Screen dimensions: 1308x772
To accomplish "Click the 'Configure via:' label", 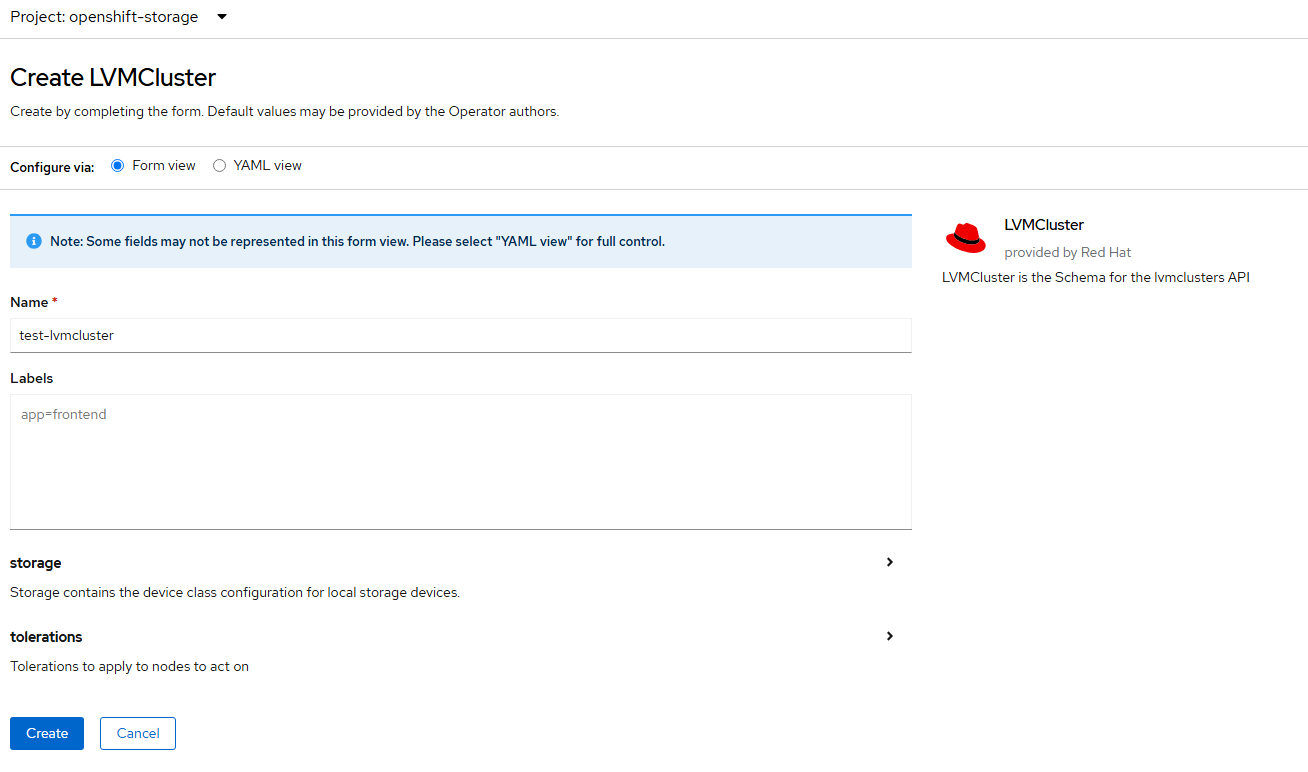I will [x=52, y=167].
